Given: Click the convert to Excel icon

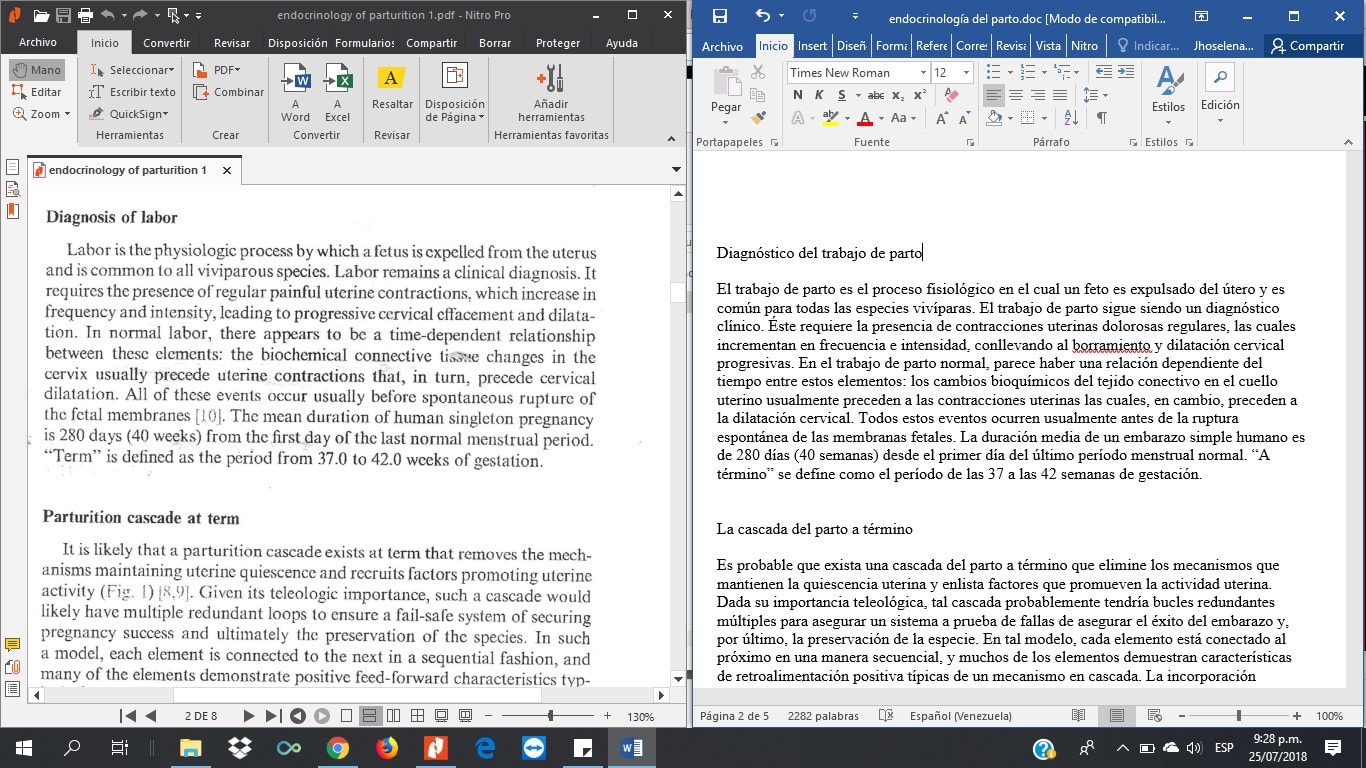Looking at the screenshot, I should tap(337, 90).
